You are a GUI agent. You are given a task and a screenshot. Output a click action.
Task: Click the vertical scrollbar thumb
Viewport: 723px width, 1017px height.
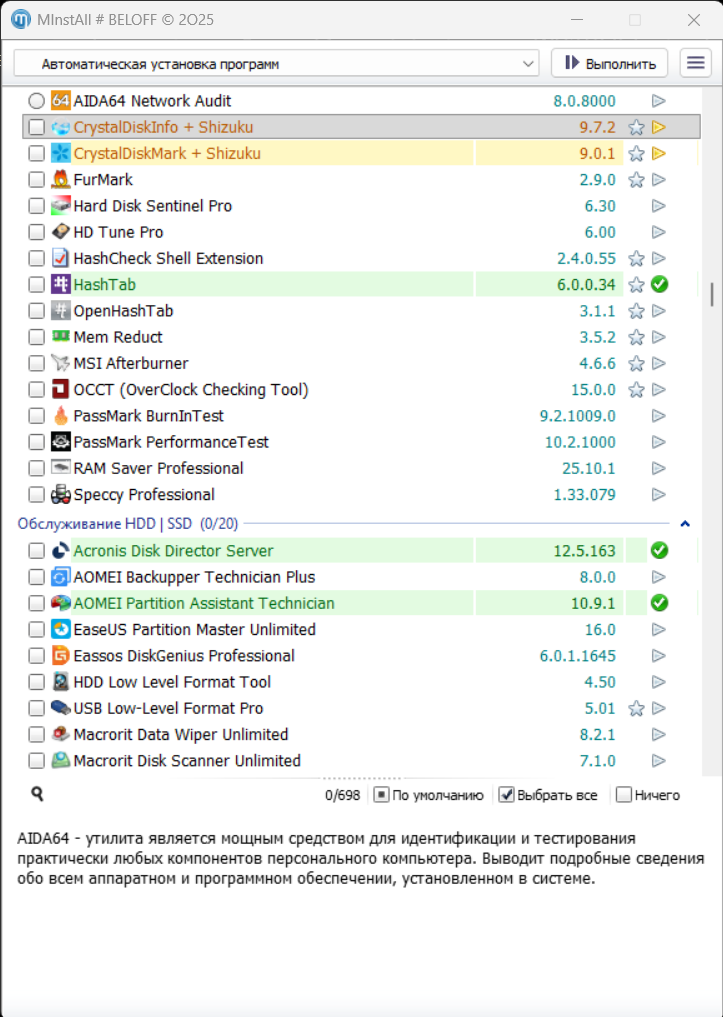point(712,295)
